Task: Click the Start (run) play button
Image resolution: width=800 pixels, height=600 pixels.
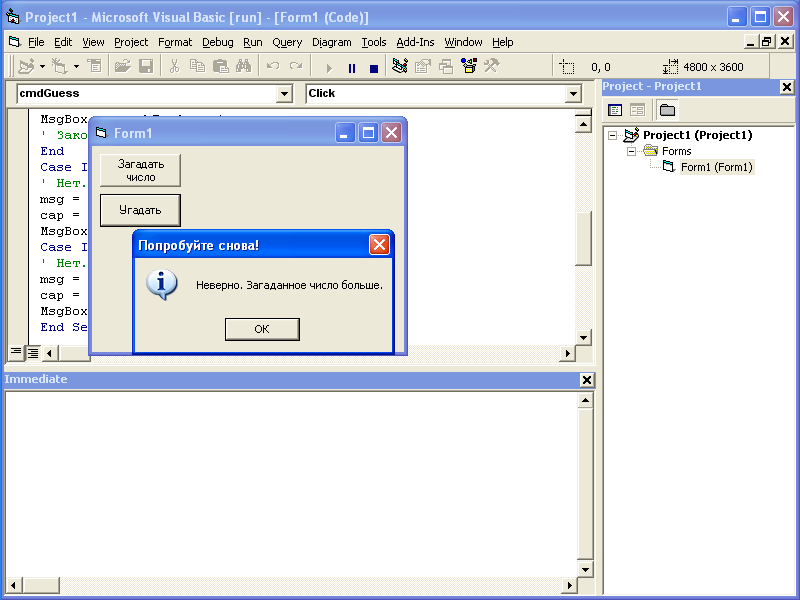Action: [x=329, y=68]
